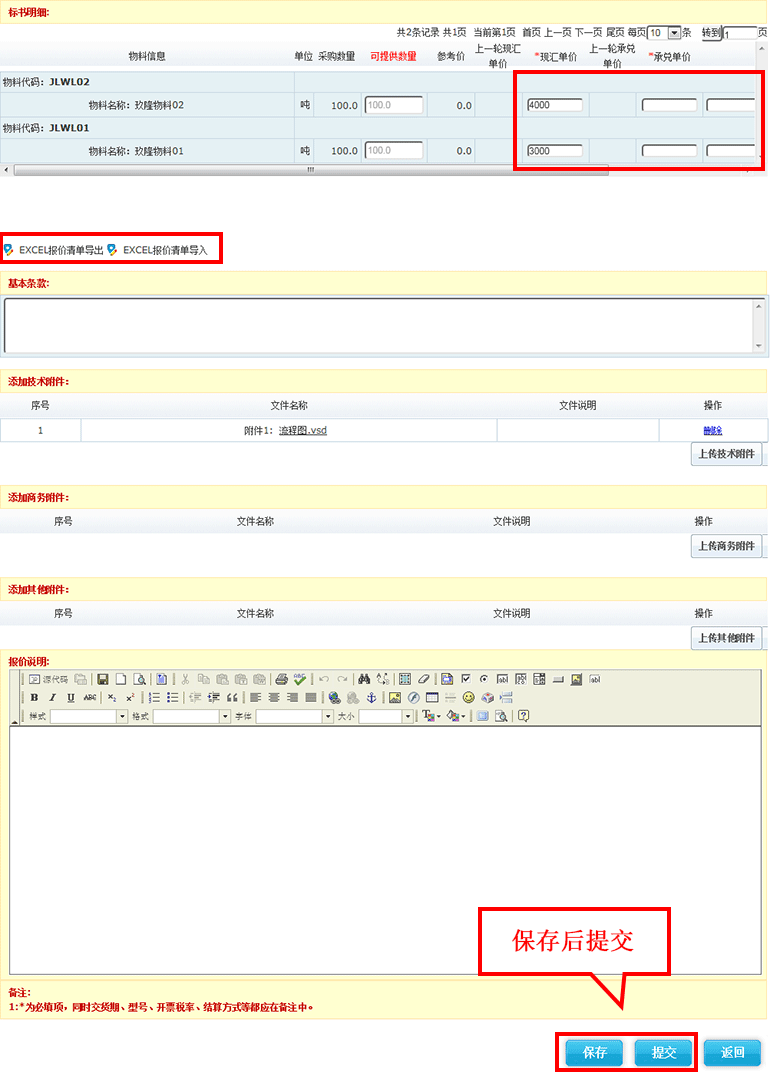Click the Find binoculars icon
This screenshot has height=1073, width=780.
click(364, 679)
